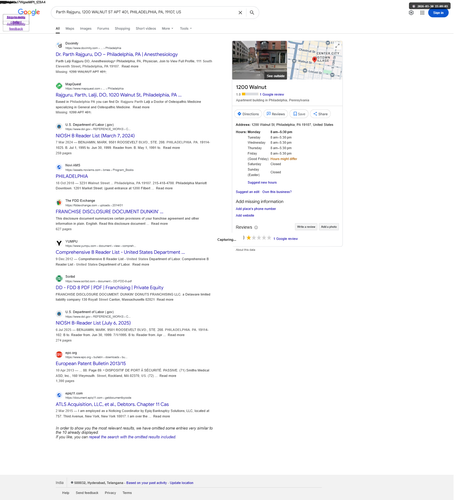Viewport: 459px width, 500px height.
Task: Click the Scribd favicon
Action: 59,278
